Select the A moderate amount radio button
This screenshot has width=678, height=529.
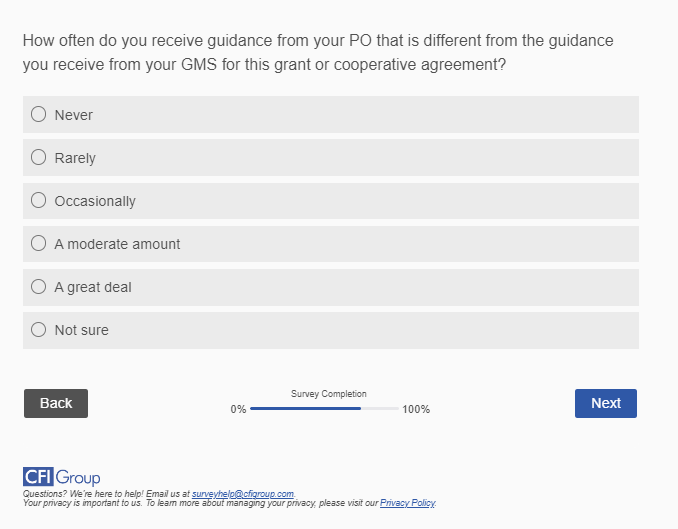point(39,243)
